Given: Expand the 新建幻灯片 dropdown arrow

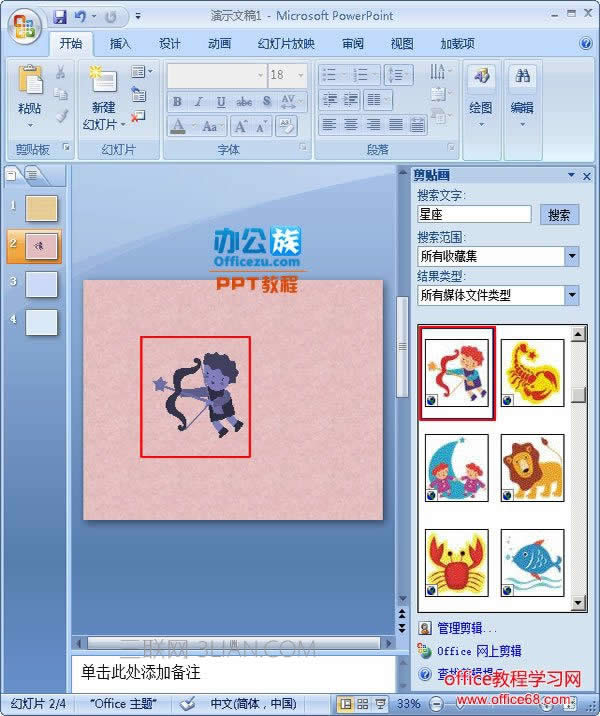Looking at the screenshot, I should (x=123, y=124).
